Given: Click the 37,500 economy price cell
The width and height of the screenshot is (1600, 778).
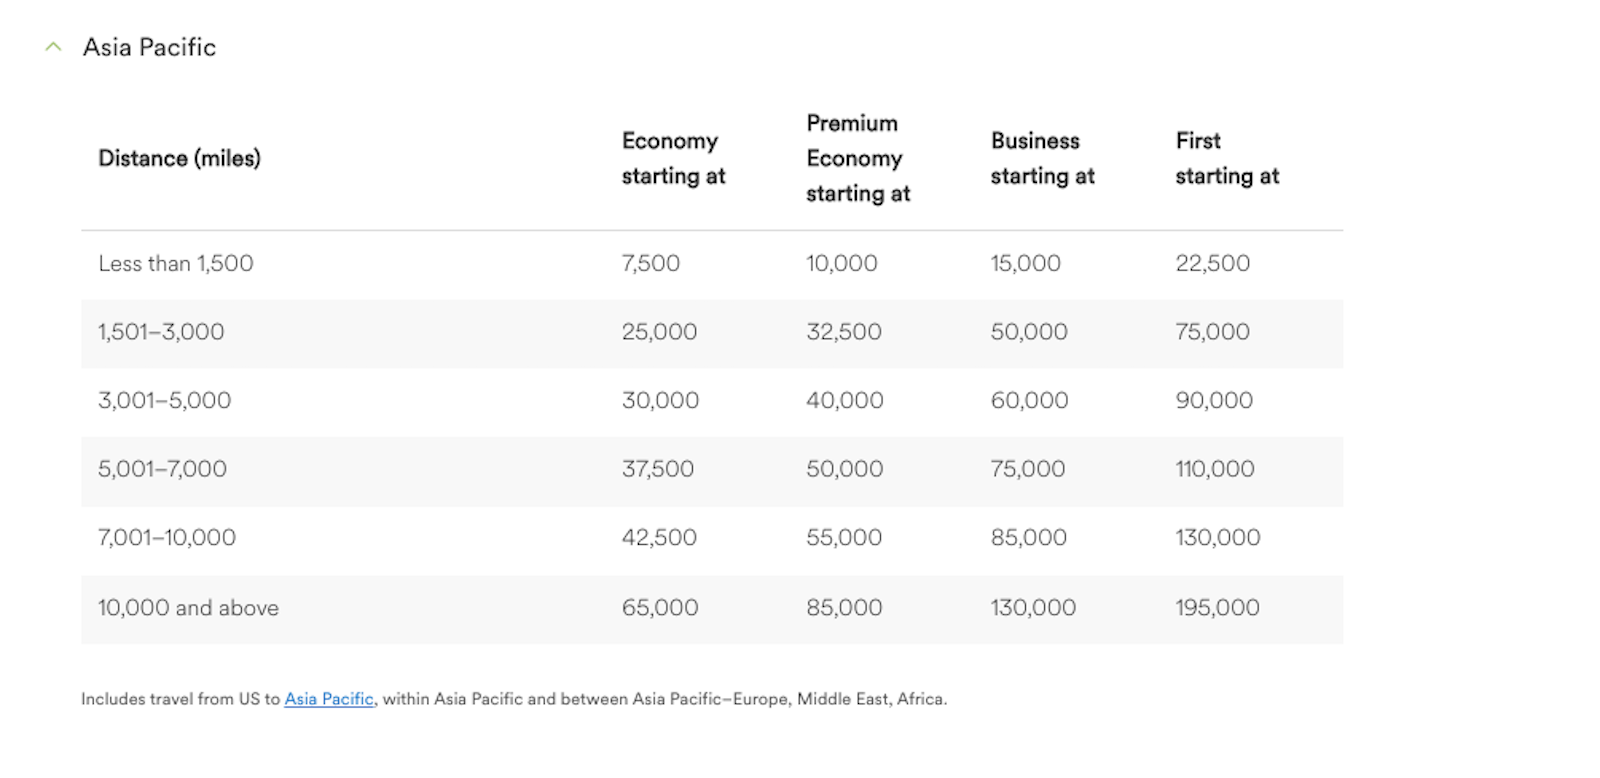Looking at the screenshot, I should coord(657,469).
